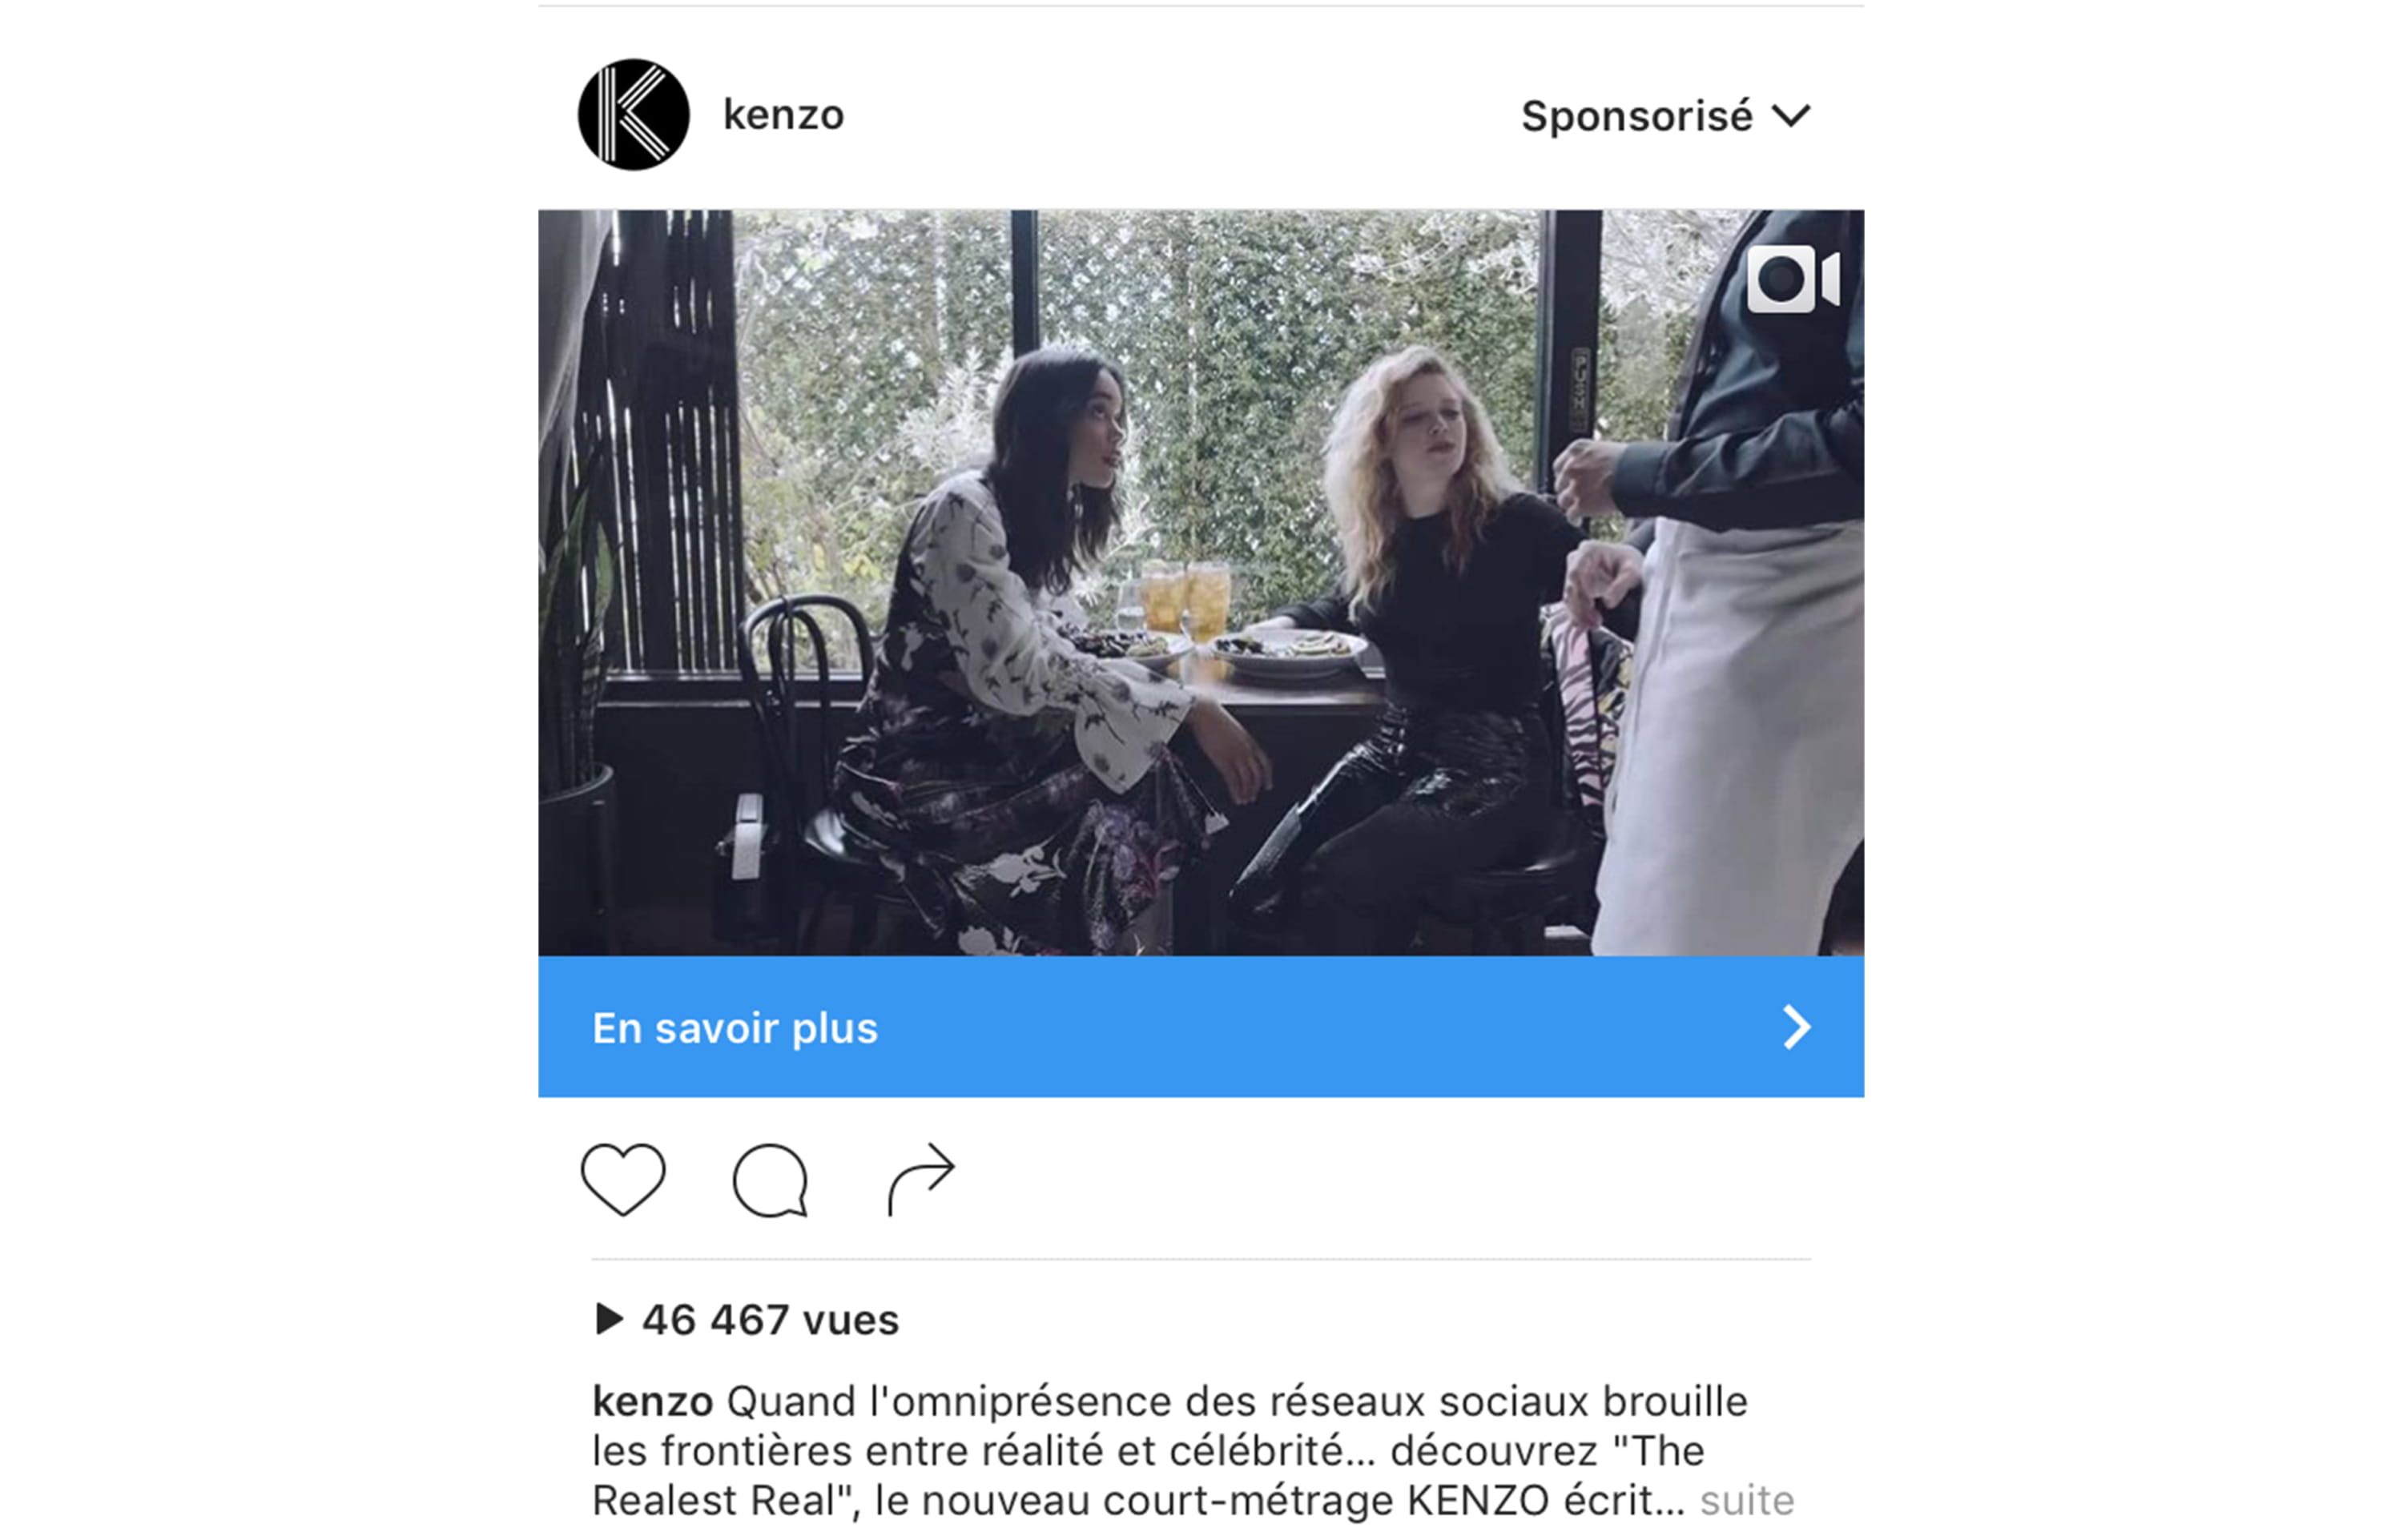Click the bold kenzo name in the caption
Screen dimensions: 2403x1540
point(652,1401)
